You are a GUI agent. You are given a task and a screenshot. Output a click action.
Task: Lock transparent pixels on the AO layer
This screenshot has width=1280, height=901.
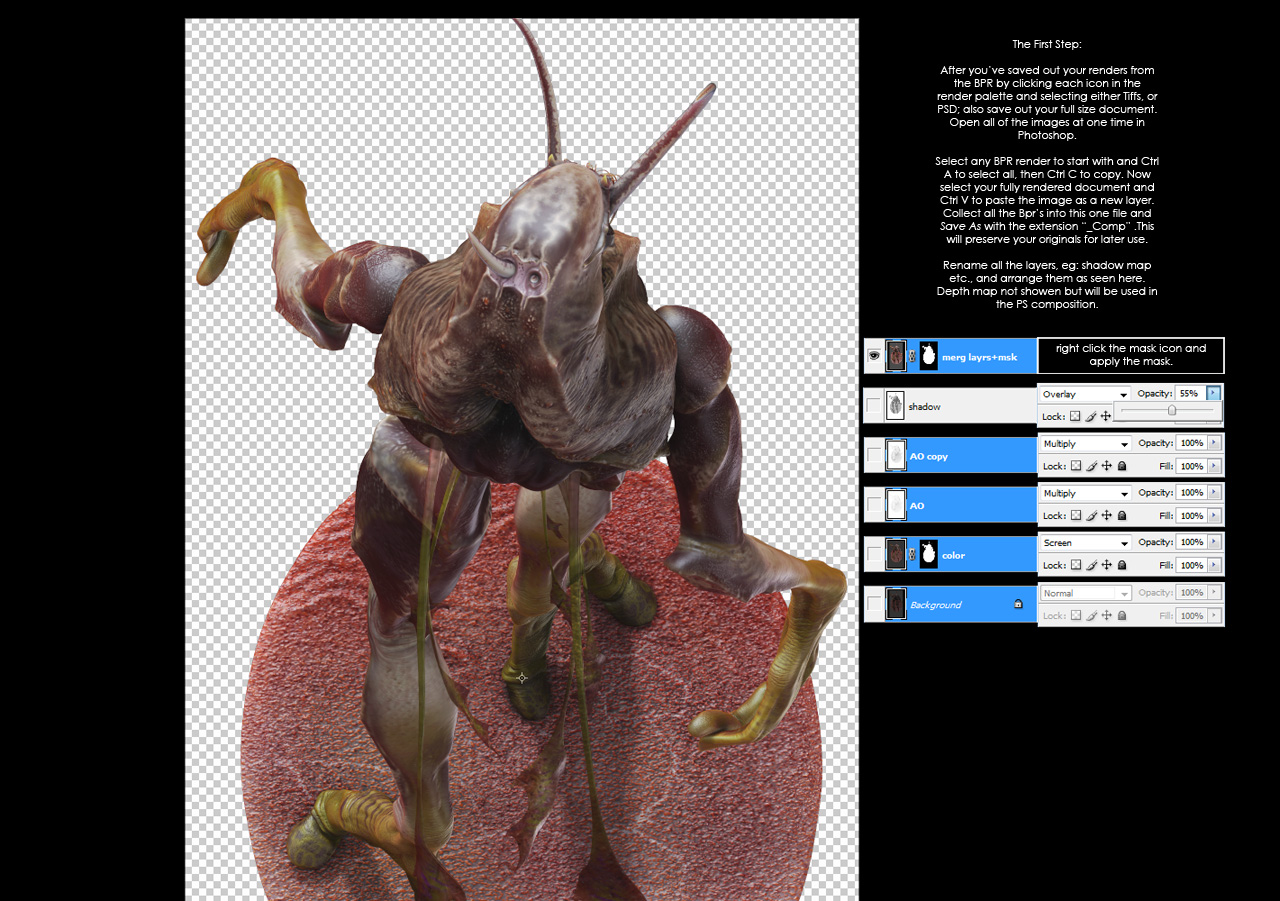click(x=1075, y=516)
